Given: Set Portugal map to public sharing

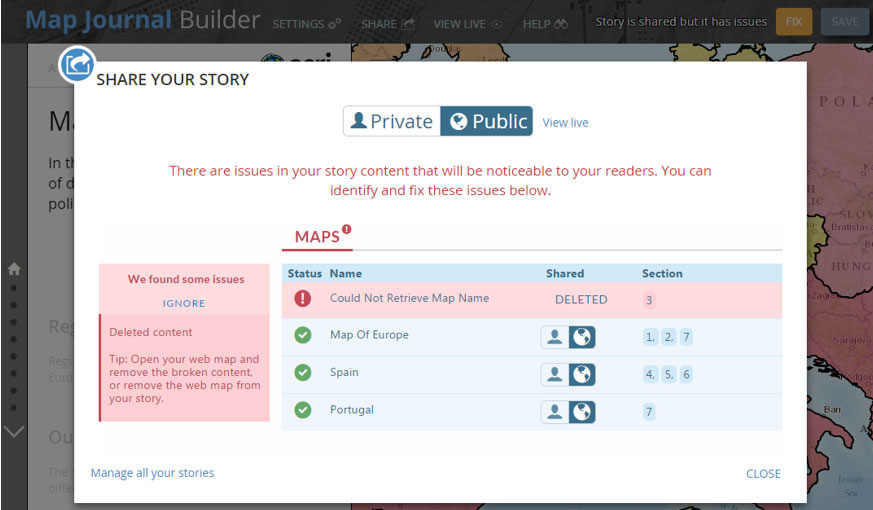Looking at the screenshot, I should tap(582, 412).
